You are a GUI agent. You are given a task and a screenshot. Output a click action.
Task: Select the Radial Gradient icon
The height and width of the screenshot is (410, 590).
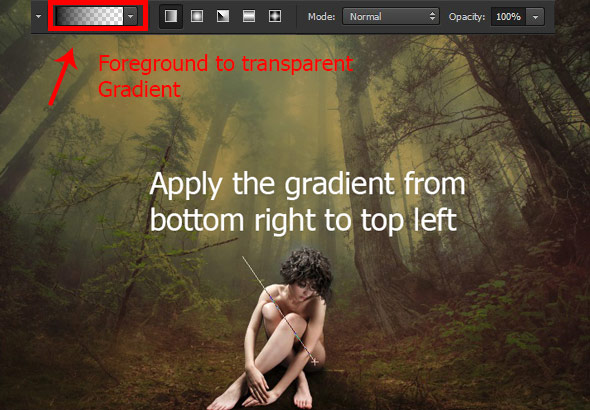[197, 17]
